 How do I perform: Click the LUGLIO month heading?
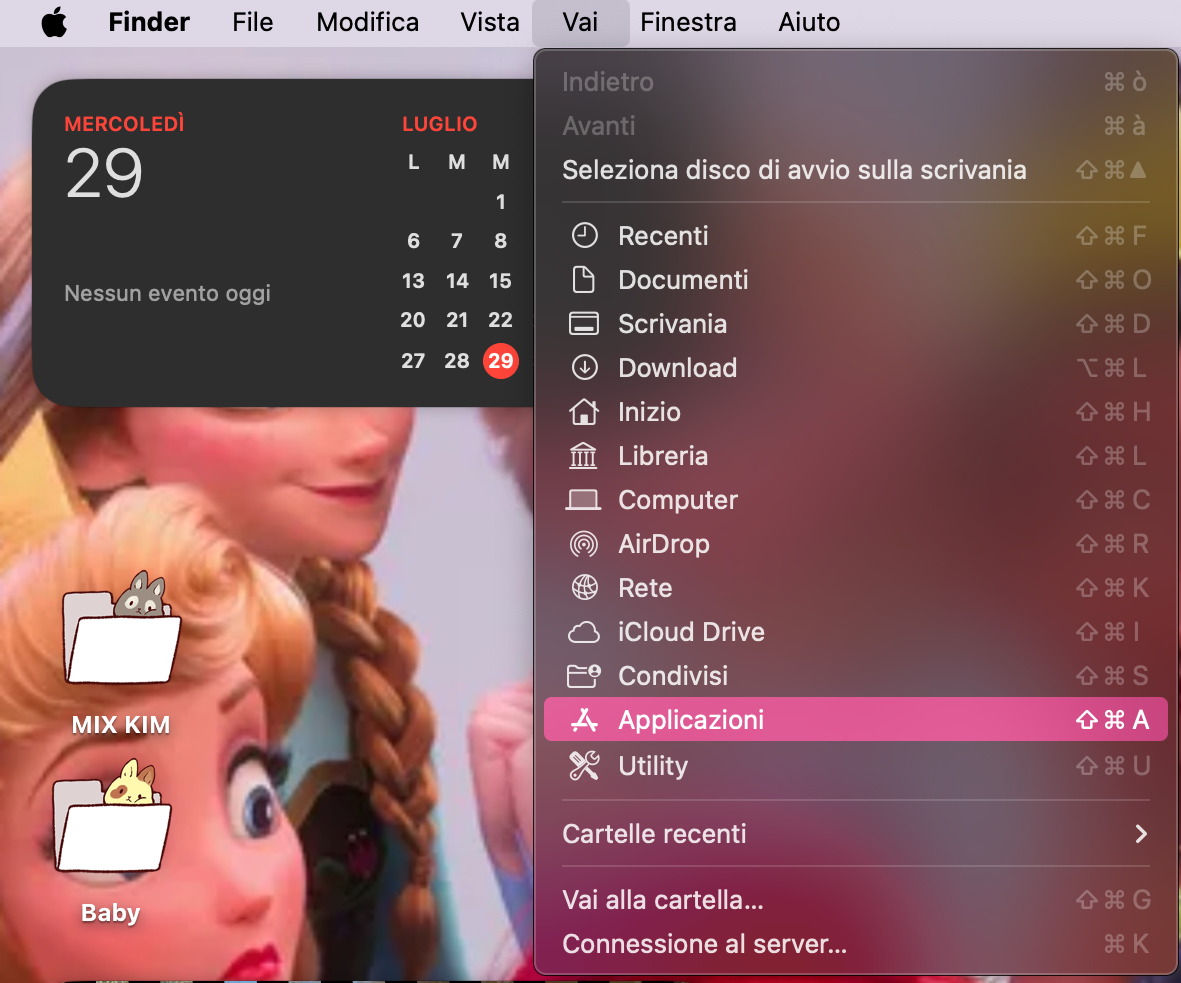[439, 124]
